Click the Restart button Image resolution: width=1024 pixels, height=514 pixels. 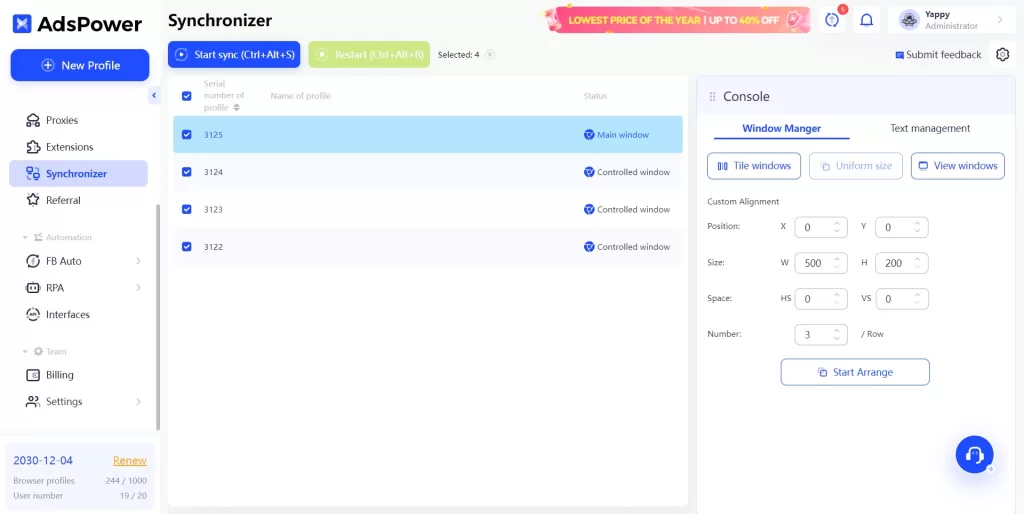tap(369, 55)
